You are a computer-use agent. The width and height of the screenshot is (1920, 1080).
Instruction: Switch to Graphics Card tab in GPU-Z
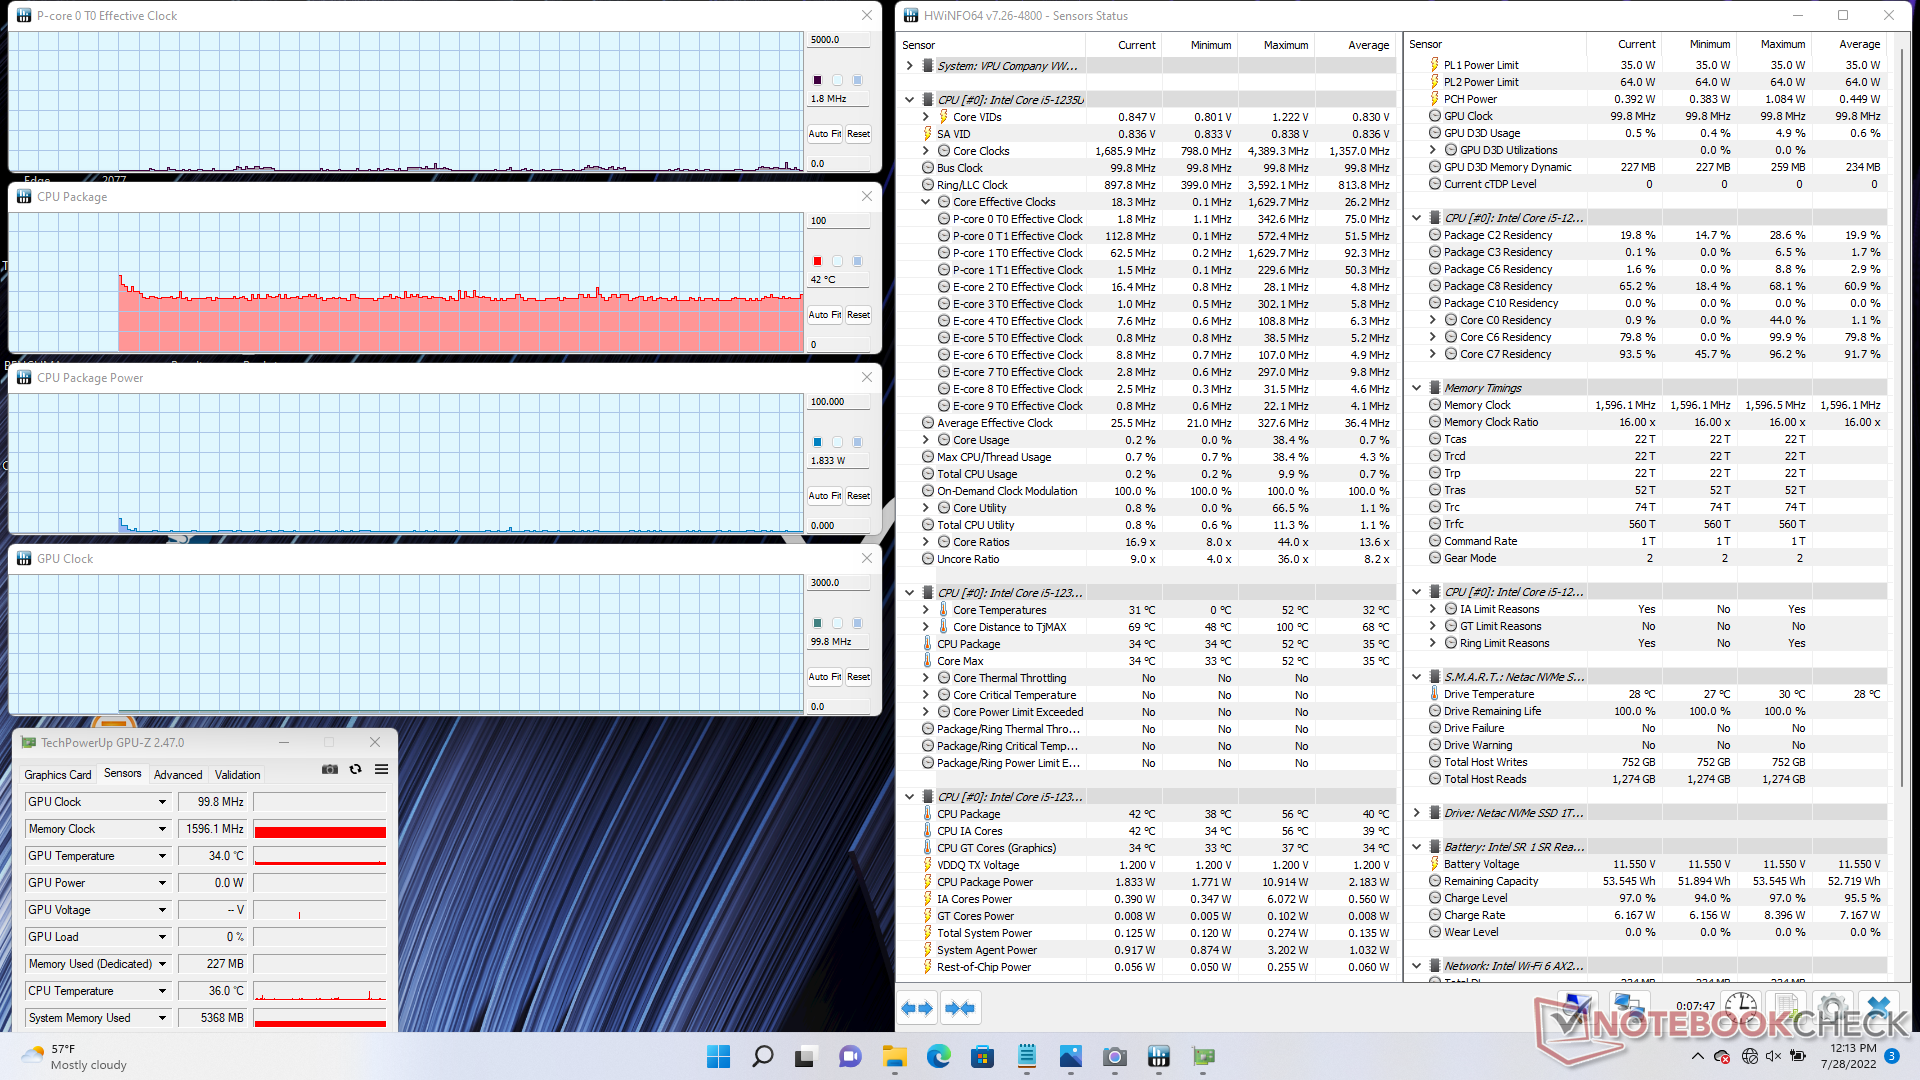pyautogui.click(x=58, y=775)
